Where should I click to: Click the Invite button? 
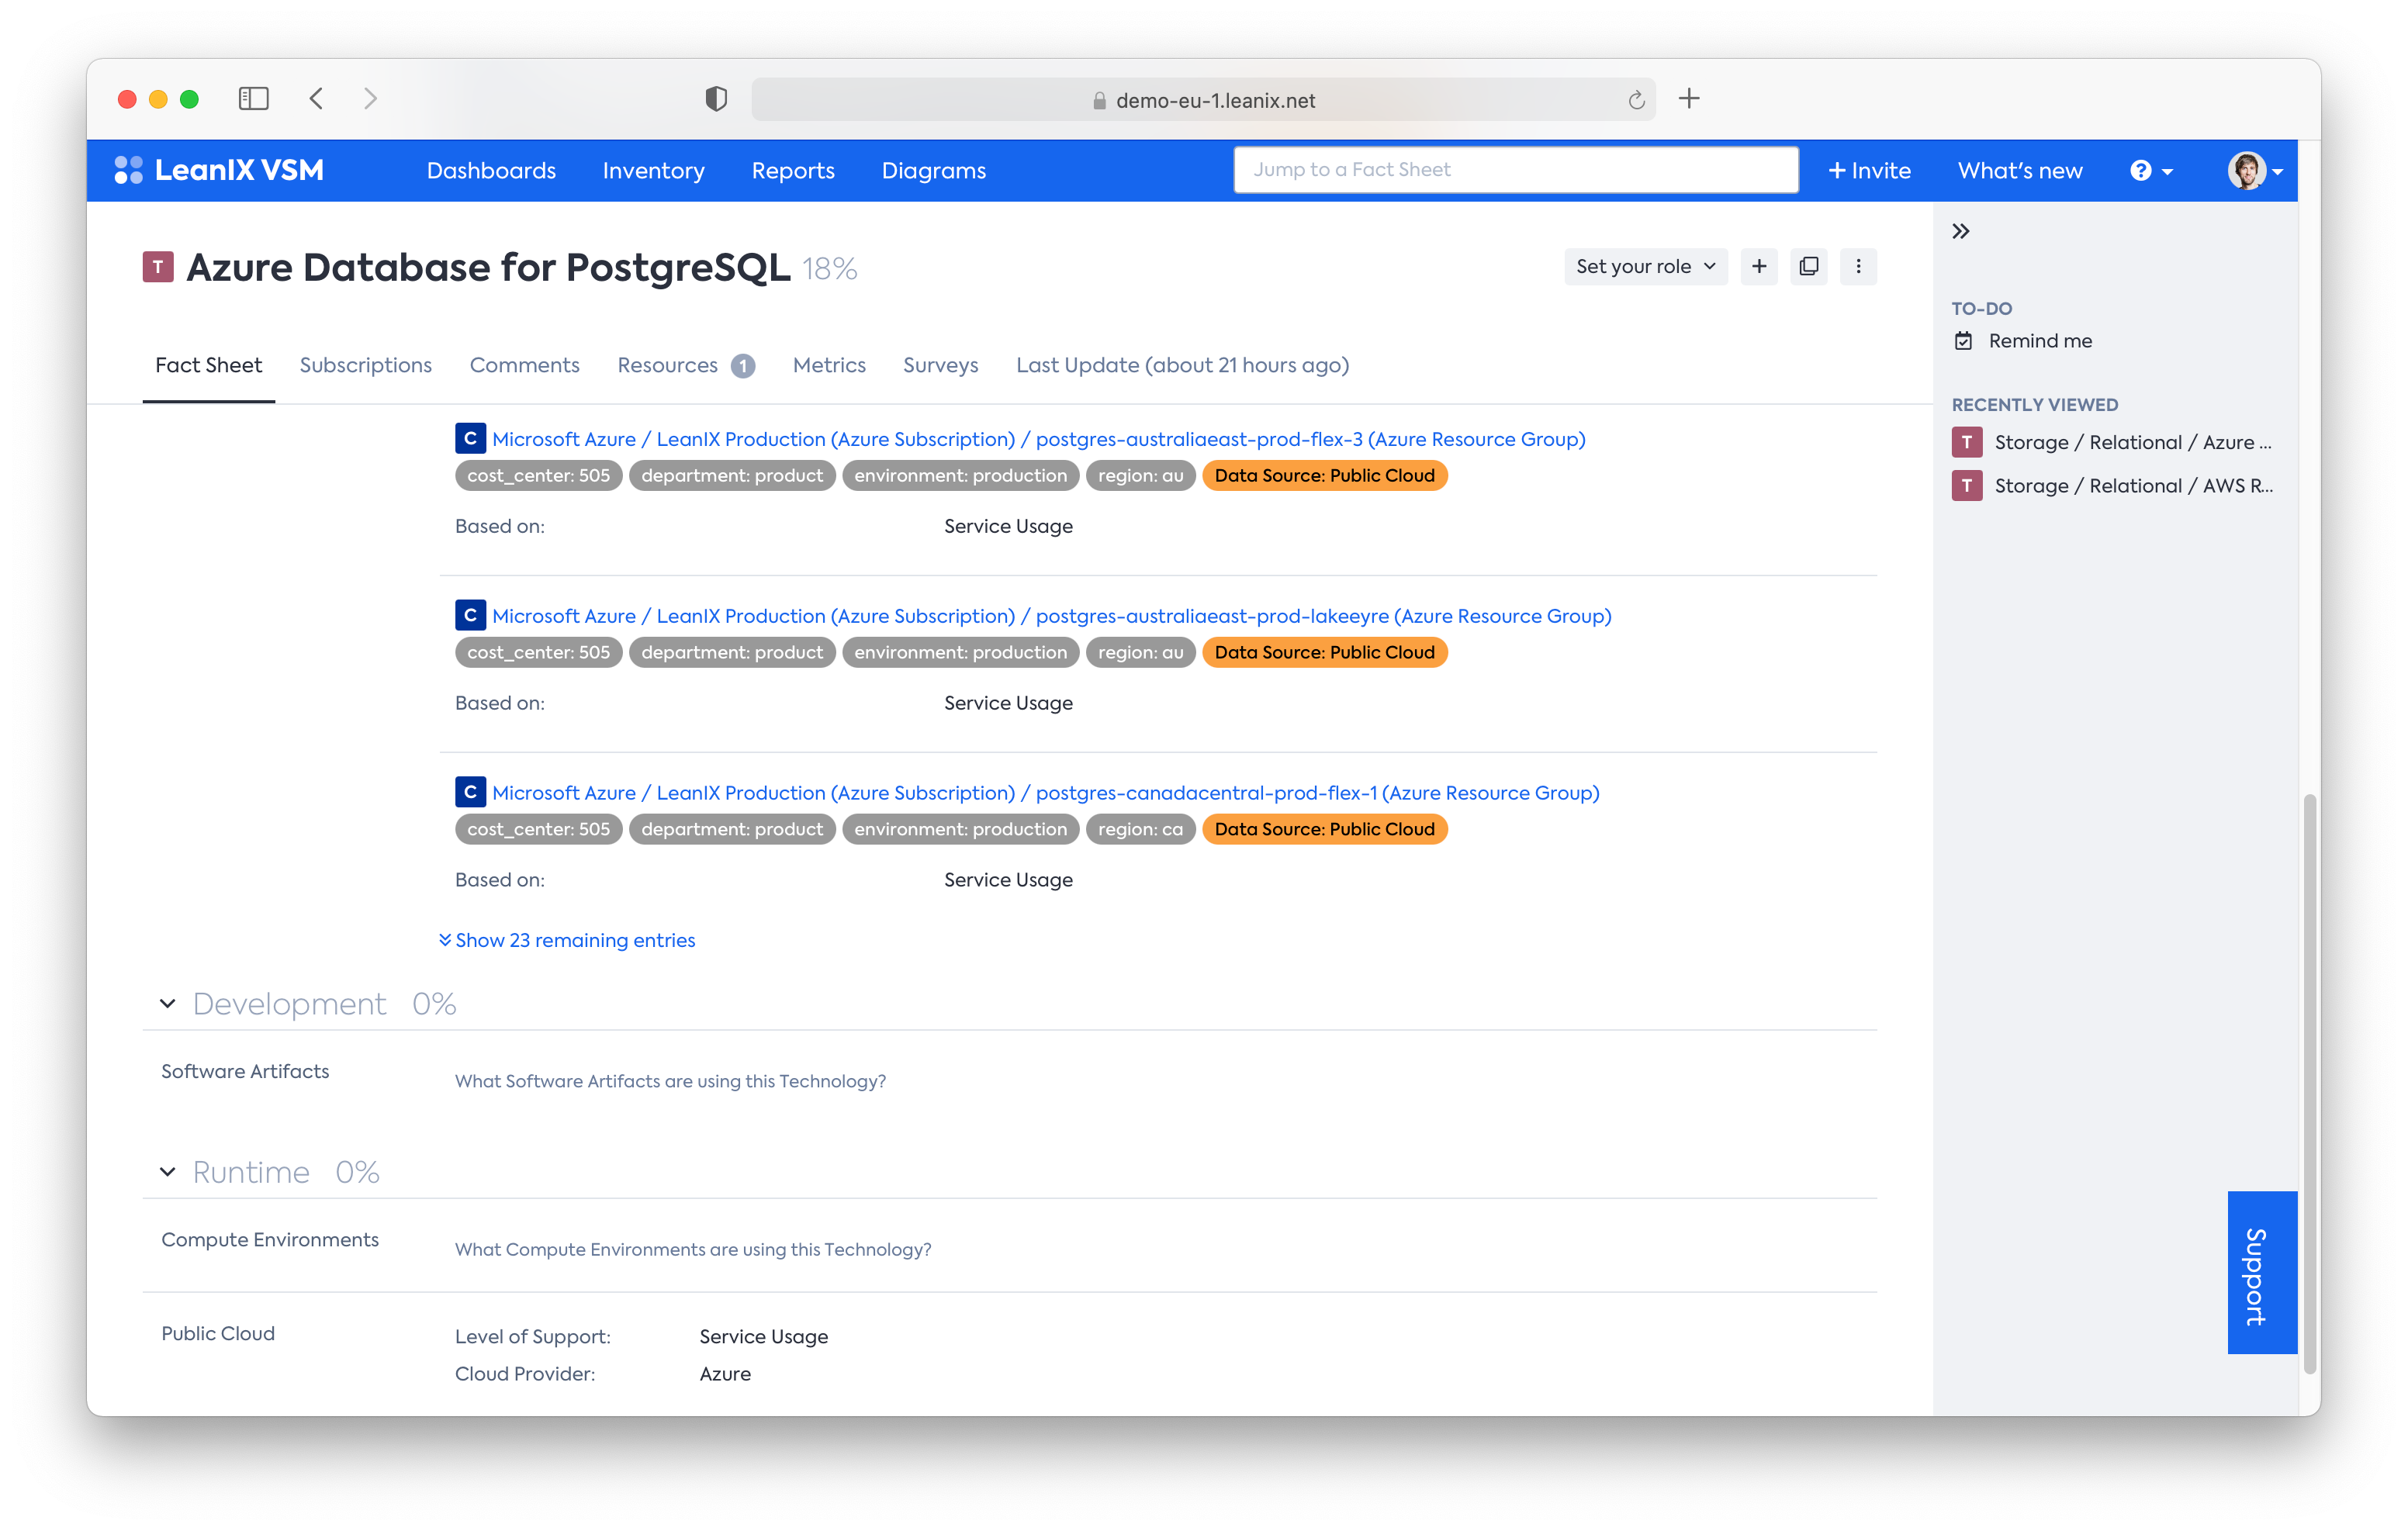point(1869,171)
